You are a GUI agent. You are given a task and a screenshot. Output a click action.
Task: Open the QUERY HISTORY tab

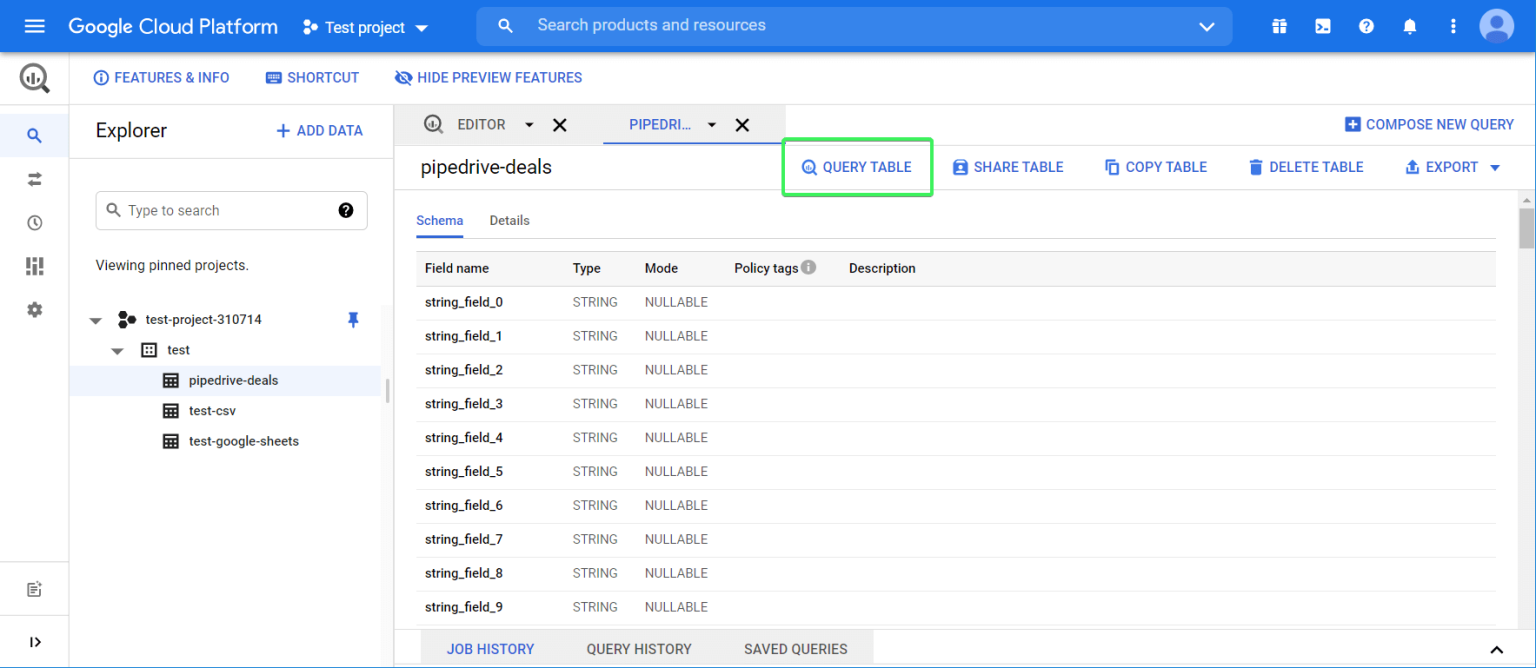(x=639, y=649)
